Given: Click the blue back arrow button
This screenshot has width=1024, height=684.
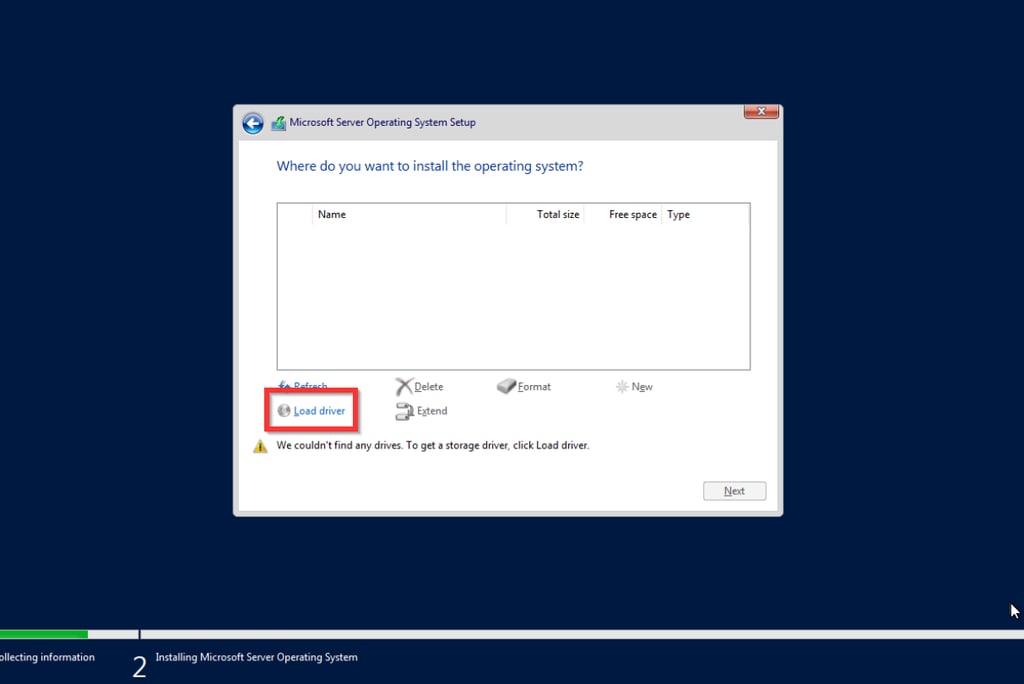Looking at the screenshot, I should tap(253, 123).
